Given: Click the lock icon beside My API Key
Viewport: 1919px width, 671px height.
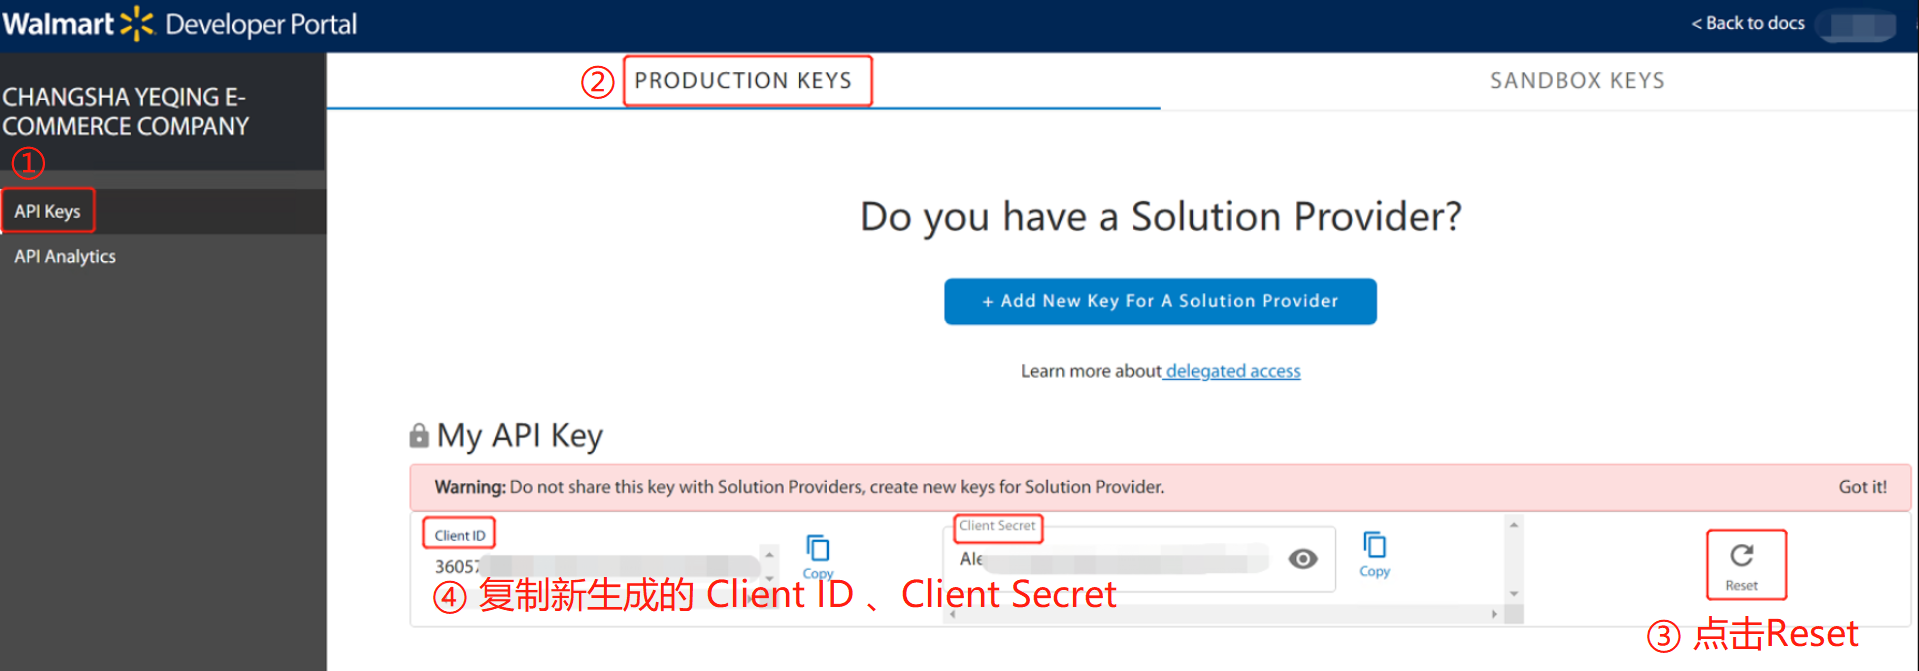Looking at the screenshot, I should [x=419, y=436].
